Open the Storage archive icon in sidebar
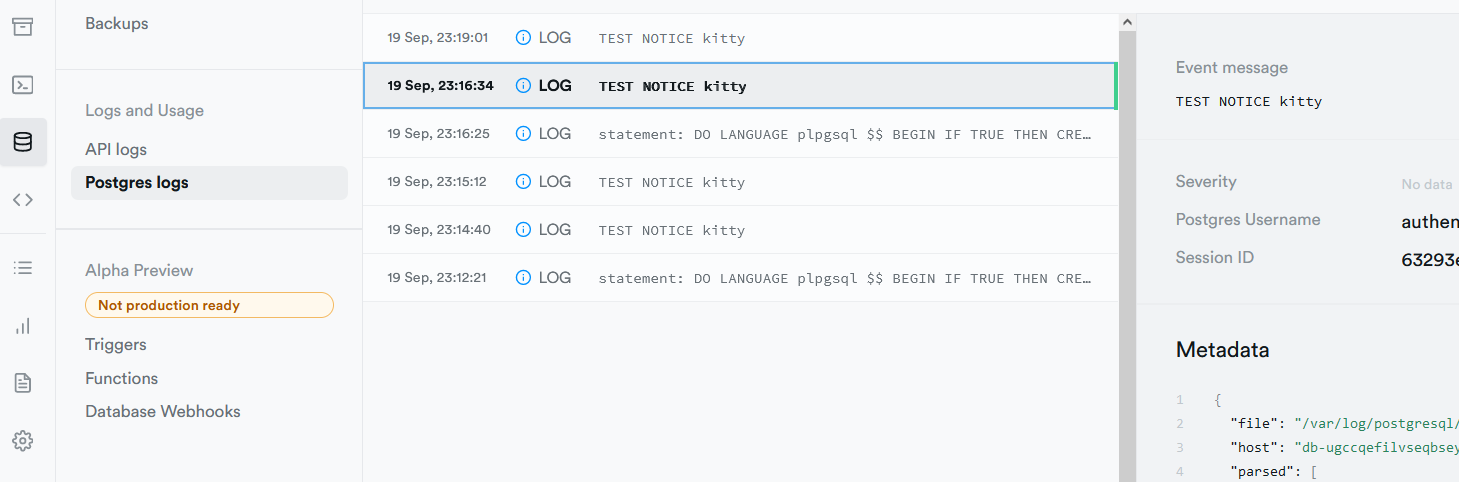 (22, 27)
